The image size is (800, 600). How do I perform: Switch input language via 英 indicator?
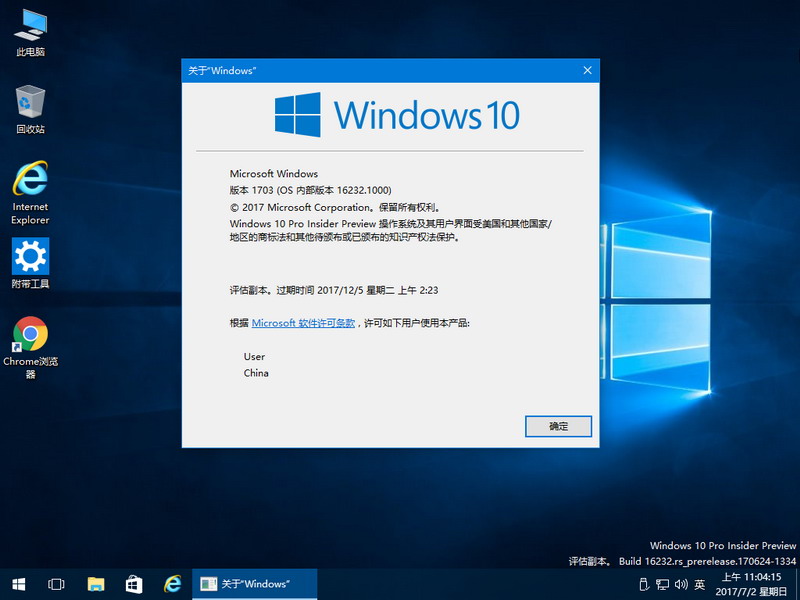point(700,584)
